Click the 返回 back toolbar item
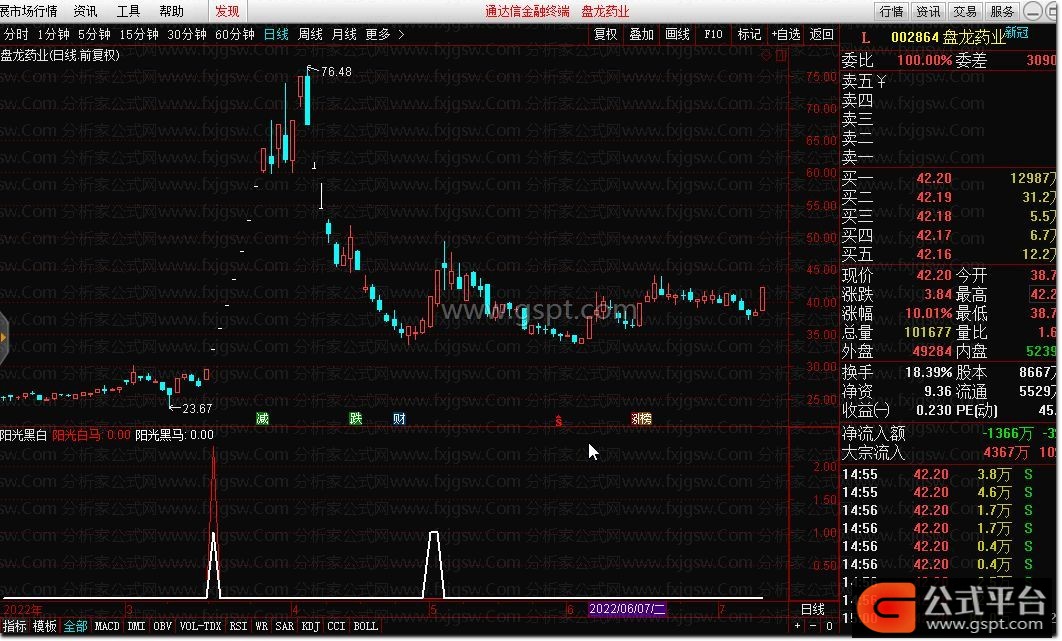Viewport: 1062px width, 641px height. point(822,34)
